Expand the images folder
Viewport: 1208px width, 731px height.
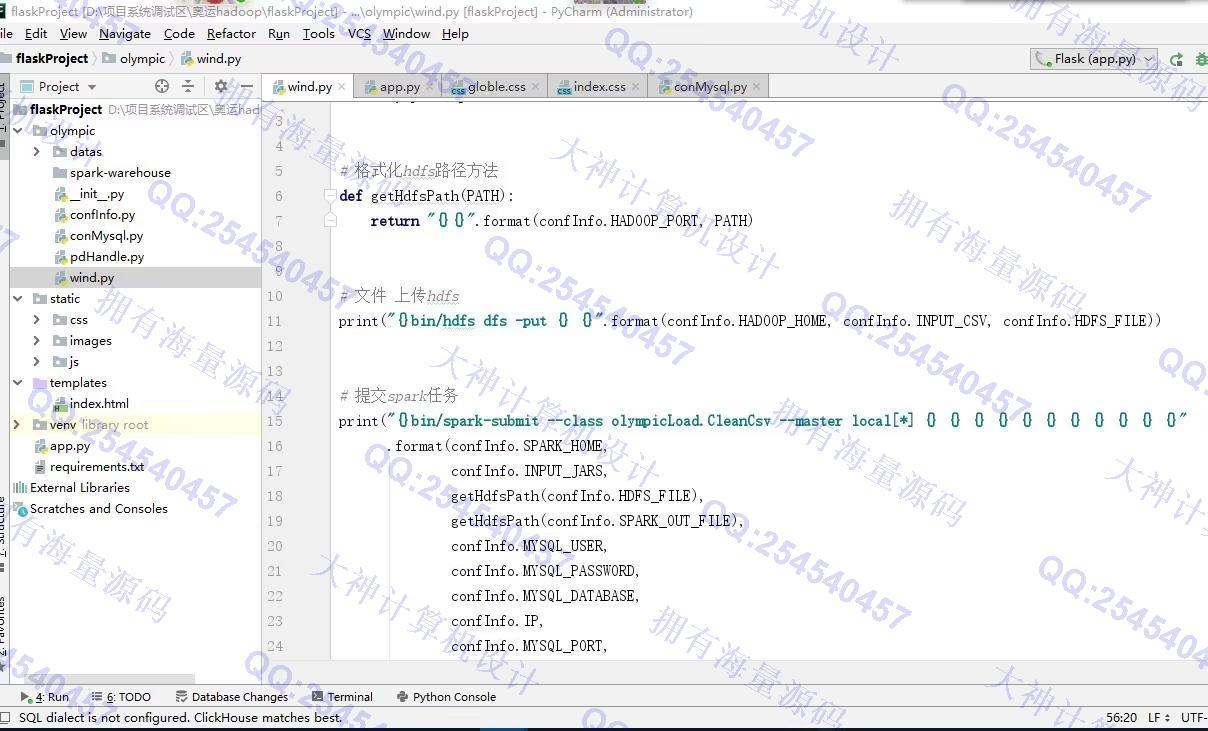click(x=37, y=340)
